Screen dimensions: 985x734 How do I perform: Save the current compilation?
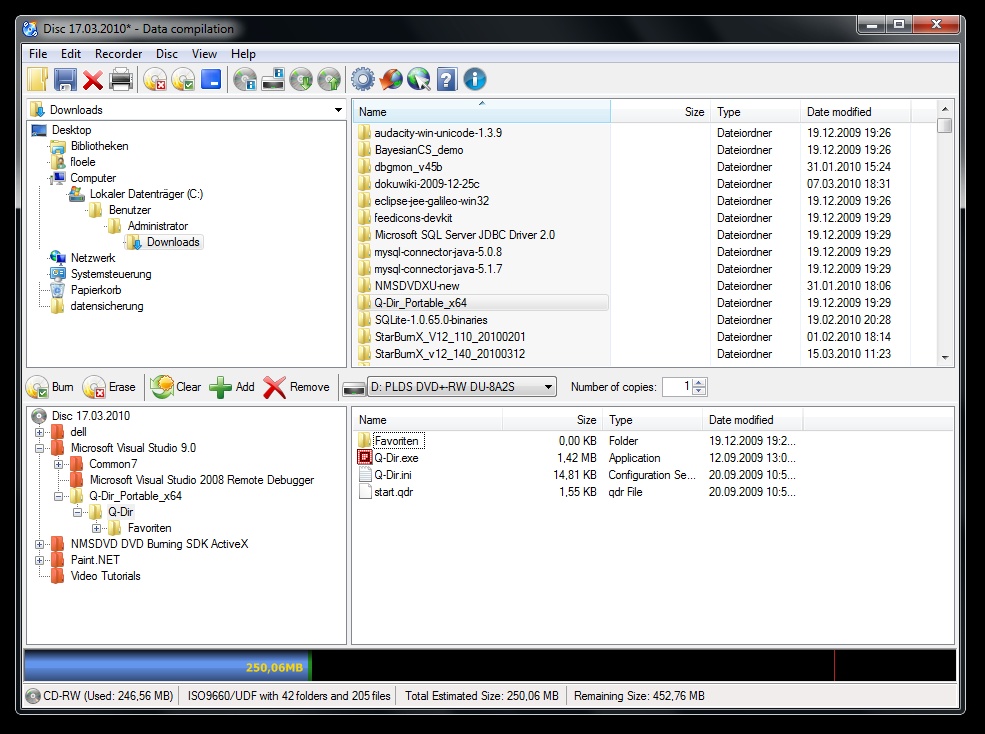(x=64, y=79)
